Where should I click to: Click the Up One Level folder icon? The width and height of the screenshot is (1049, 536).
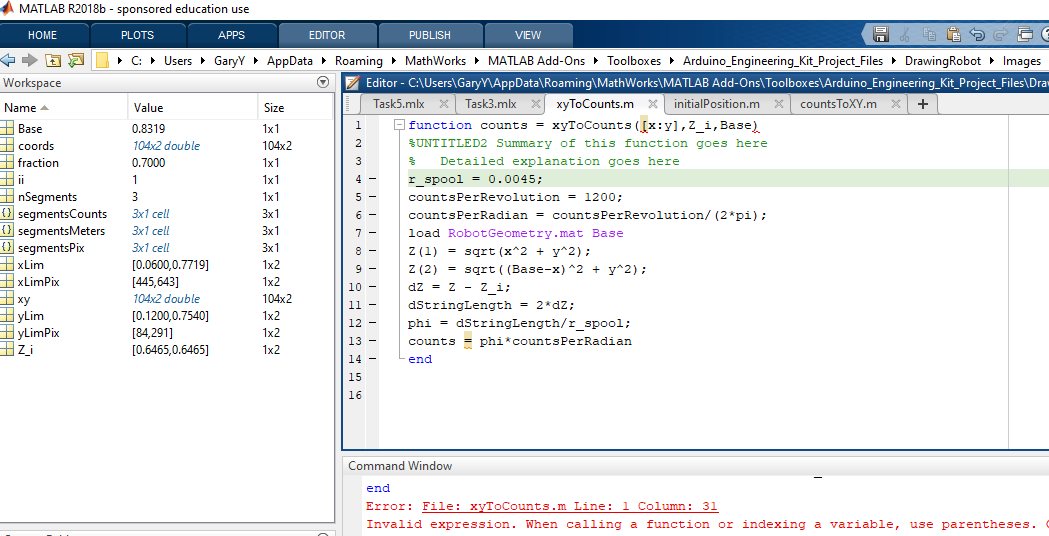tap(53, 61)
